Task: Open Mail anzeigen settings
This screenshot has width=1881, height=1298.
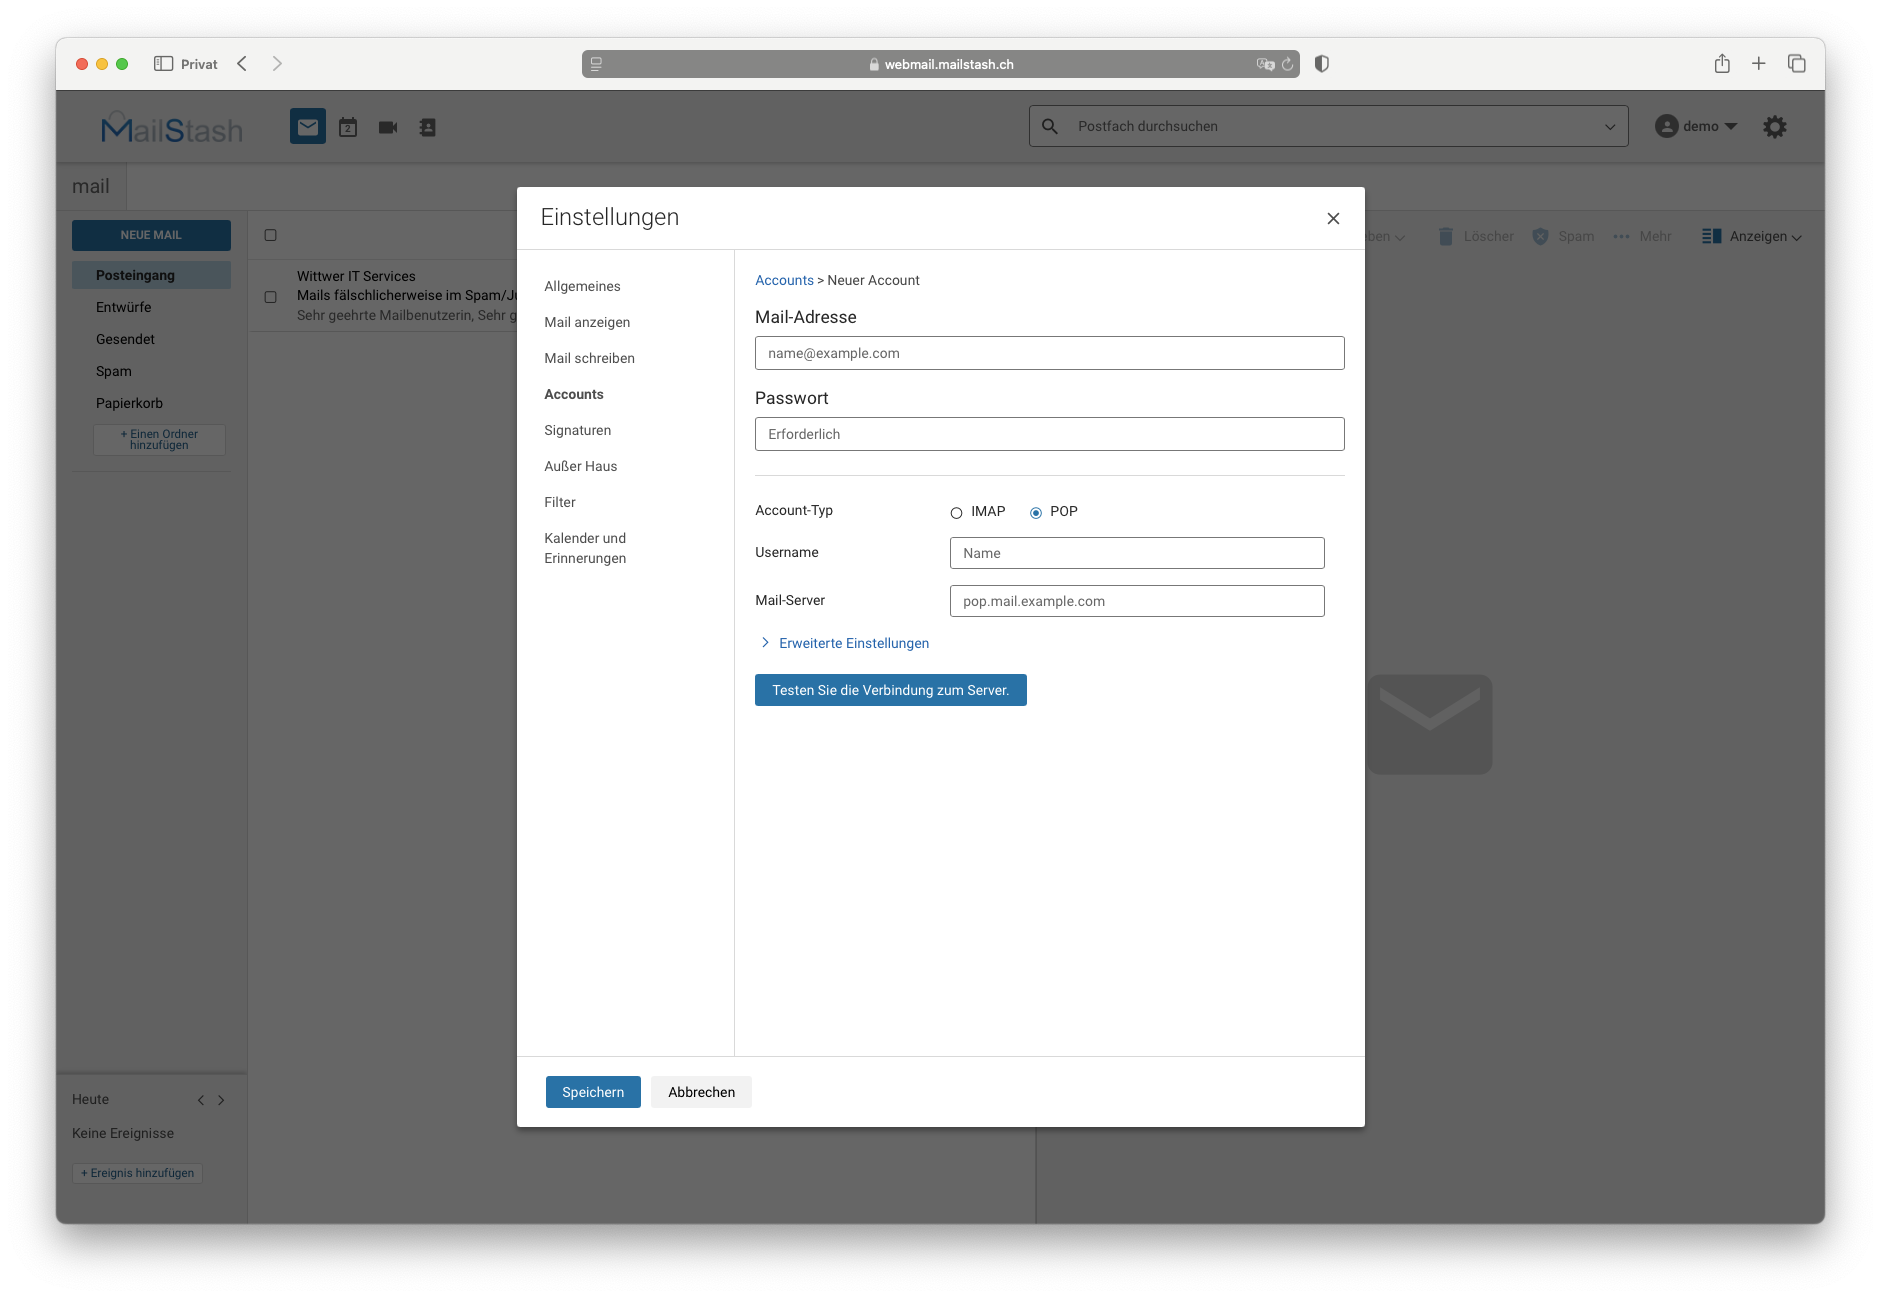Action: [587, 322]
